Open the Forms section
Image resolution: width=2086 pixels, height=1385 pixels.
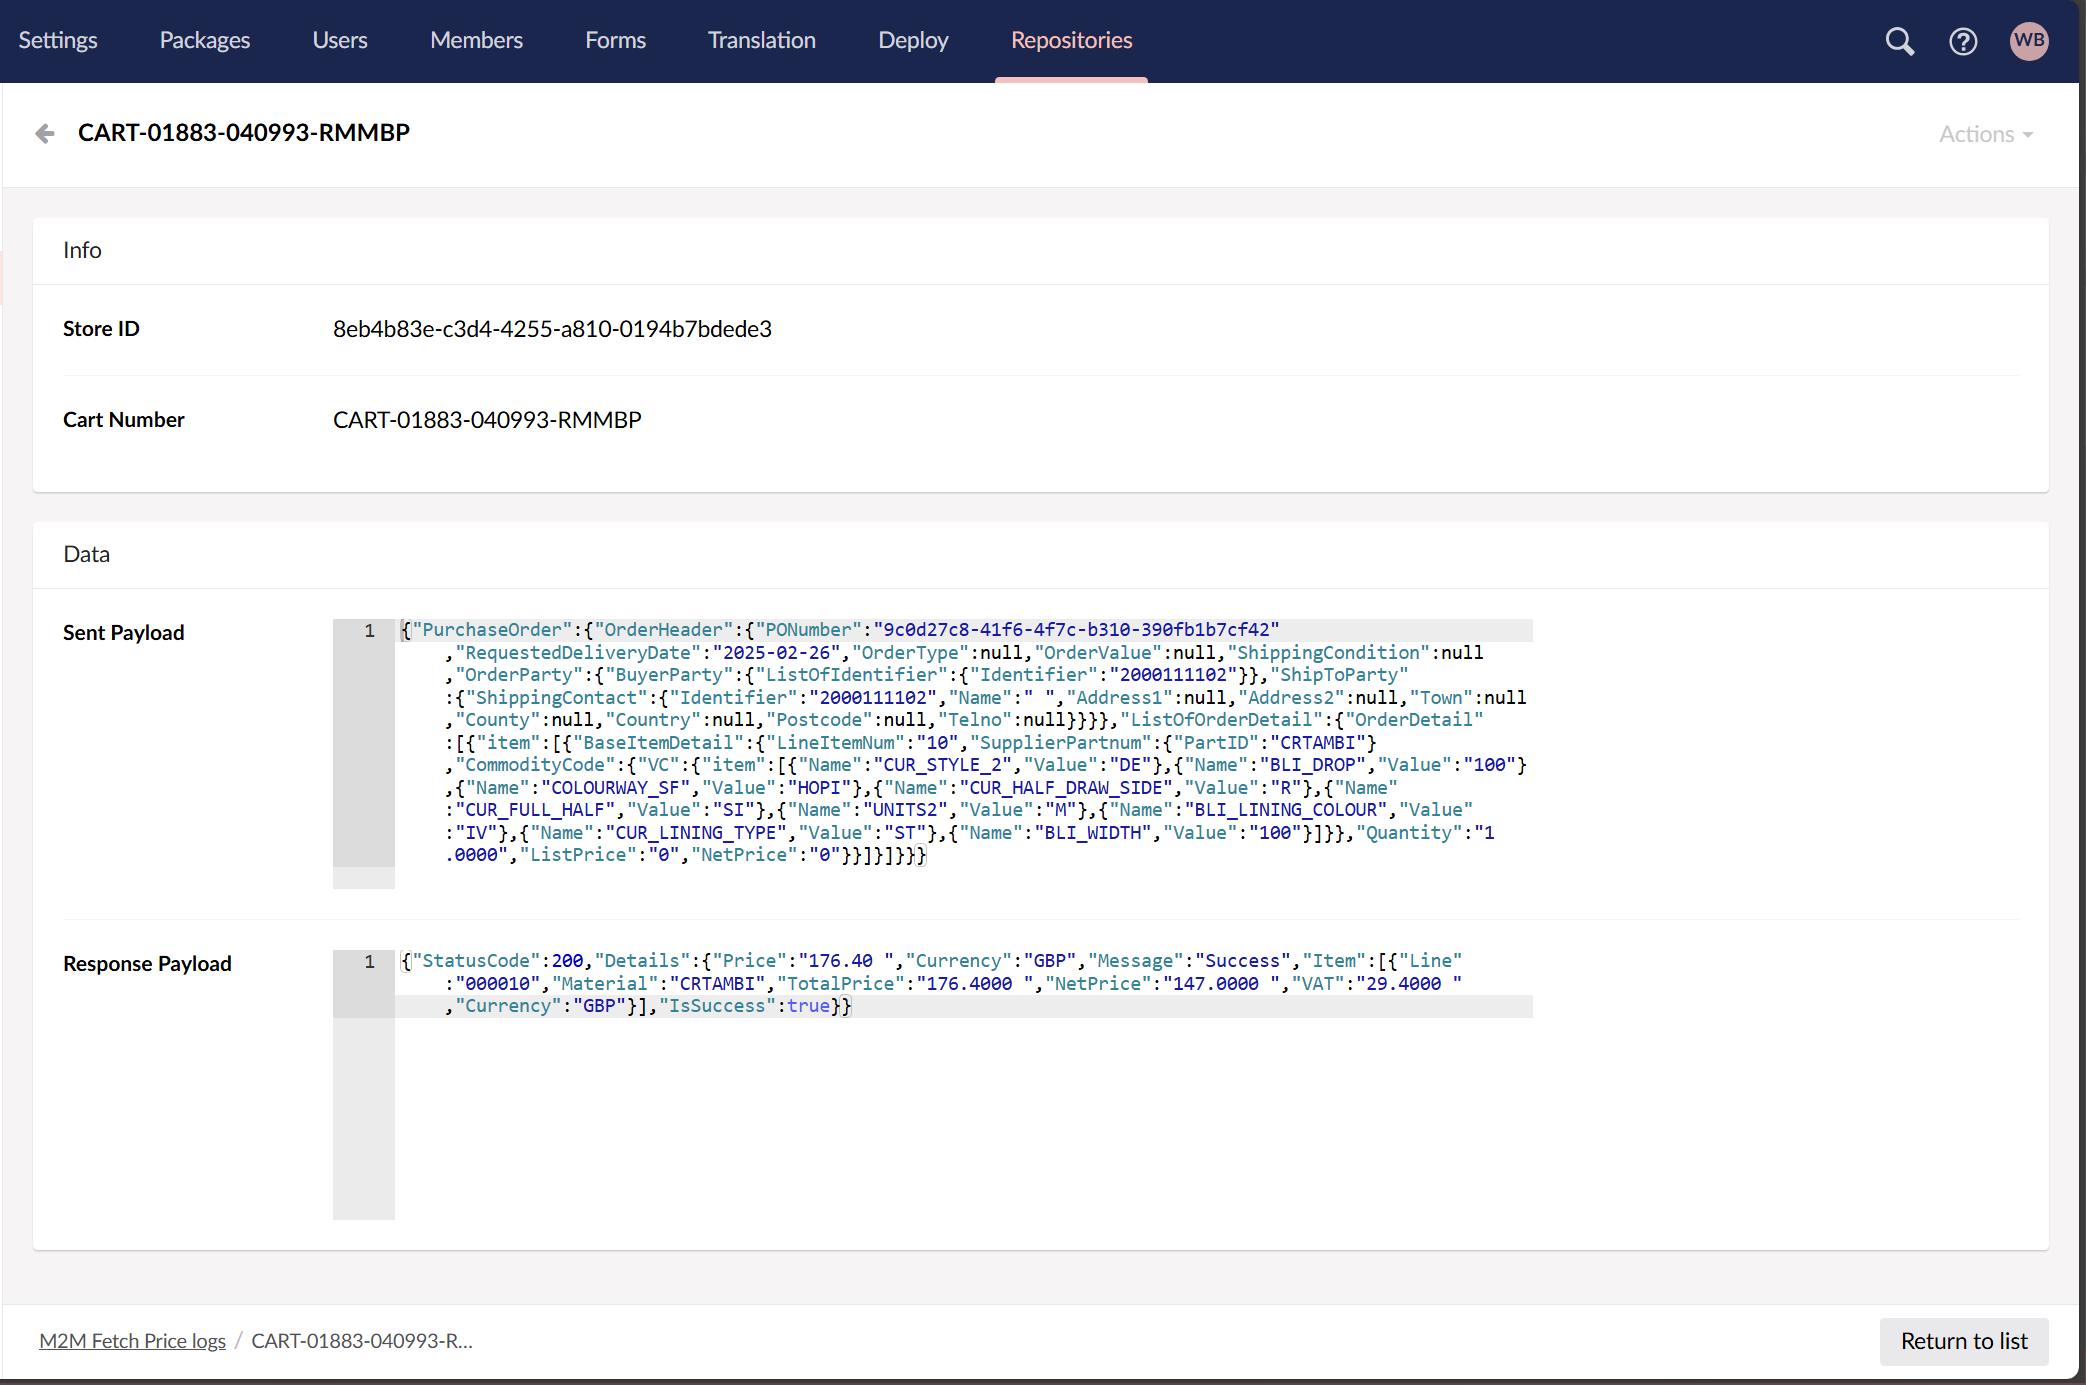[616, 40]
